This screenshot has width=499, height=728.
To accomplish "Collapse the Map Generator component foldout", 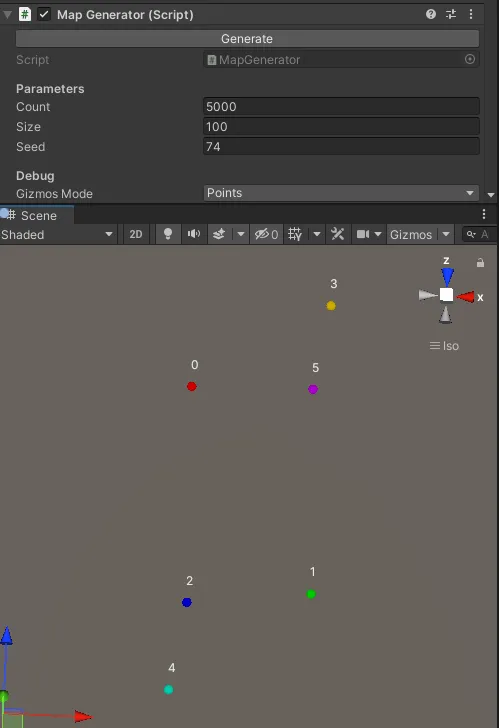I will pyautogui.click(x=7, y=14).
